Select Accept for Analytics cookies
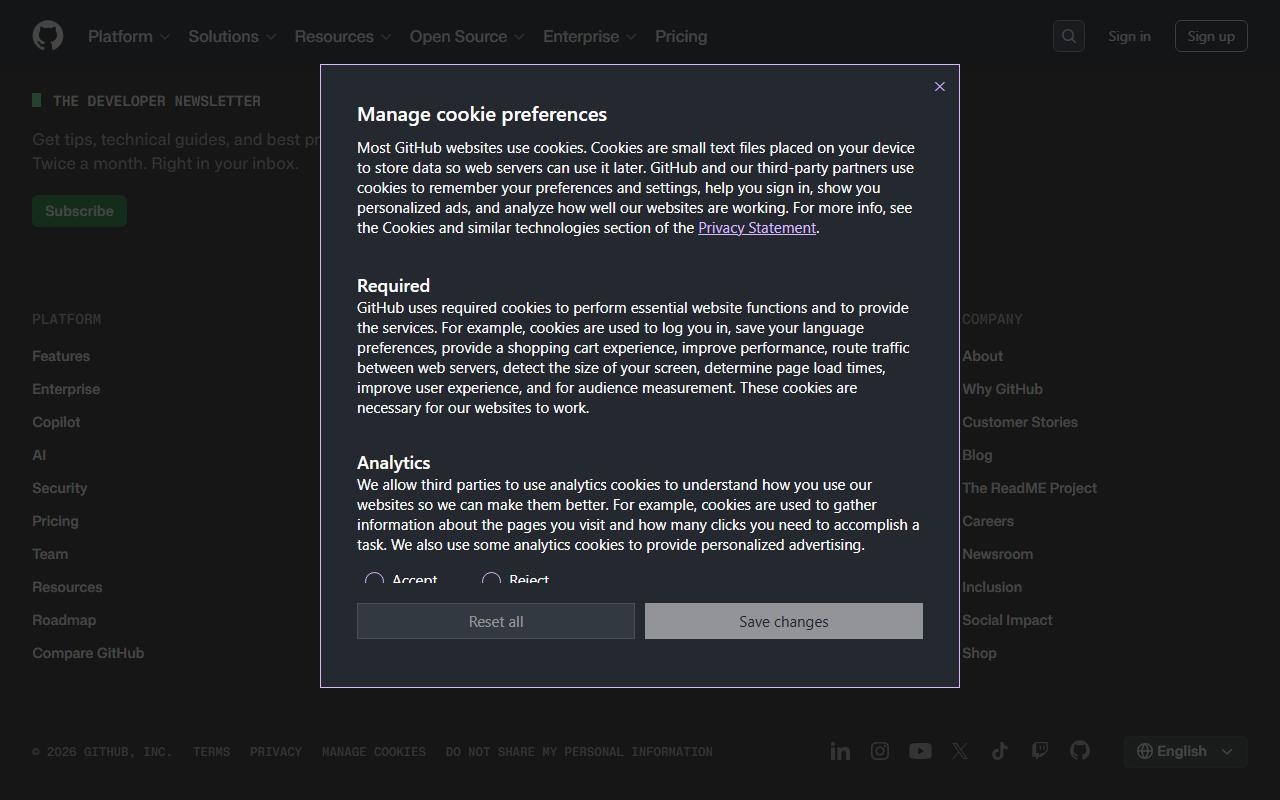 coord(374,580)
